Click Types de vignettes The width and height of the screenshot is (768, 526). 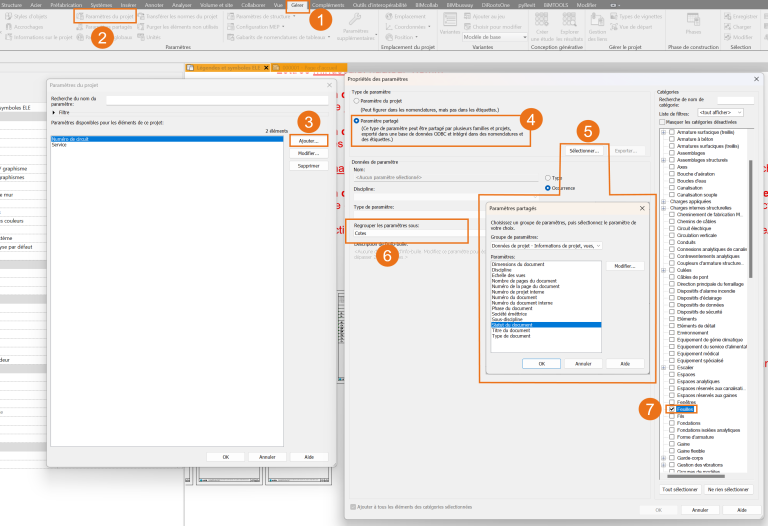pos(636,16)
